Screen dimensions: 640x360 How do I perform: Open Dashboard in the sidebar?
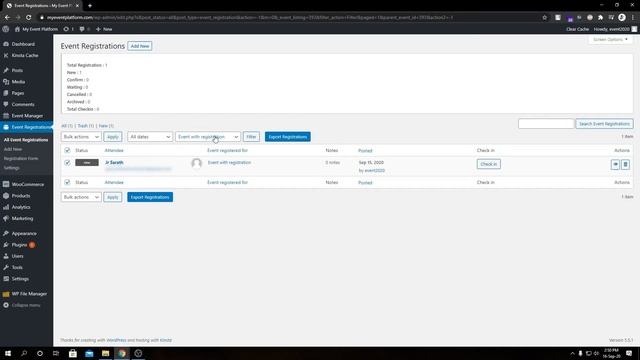coord(23,44)
